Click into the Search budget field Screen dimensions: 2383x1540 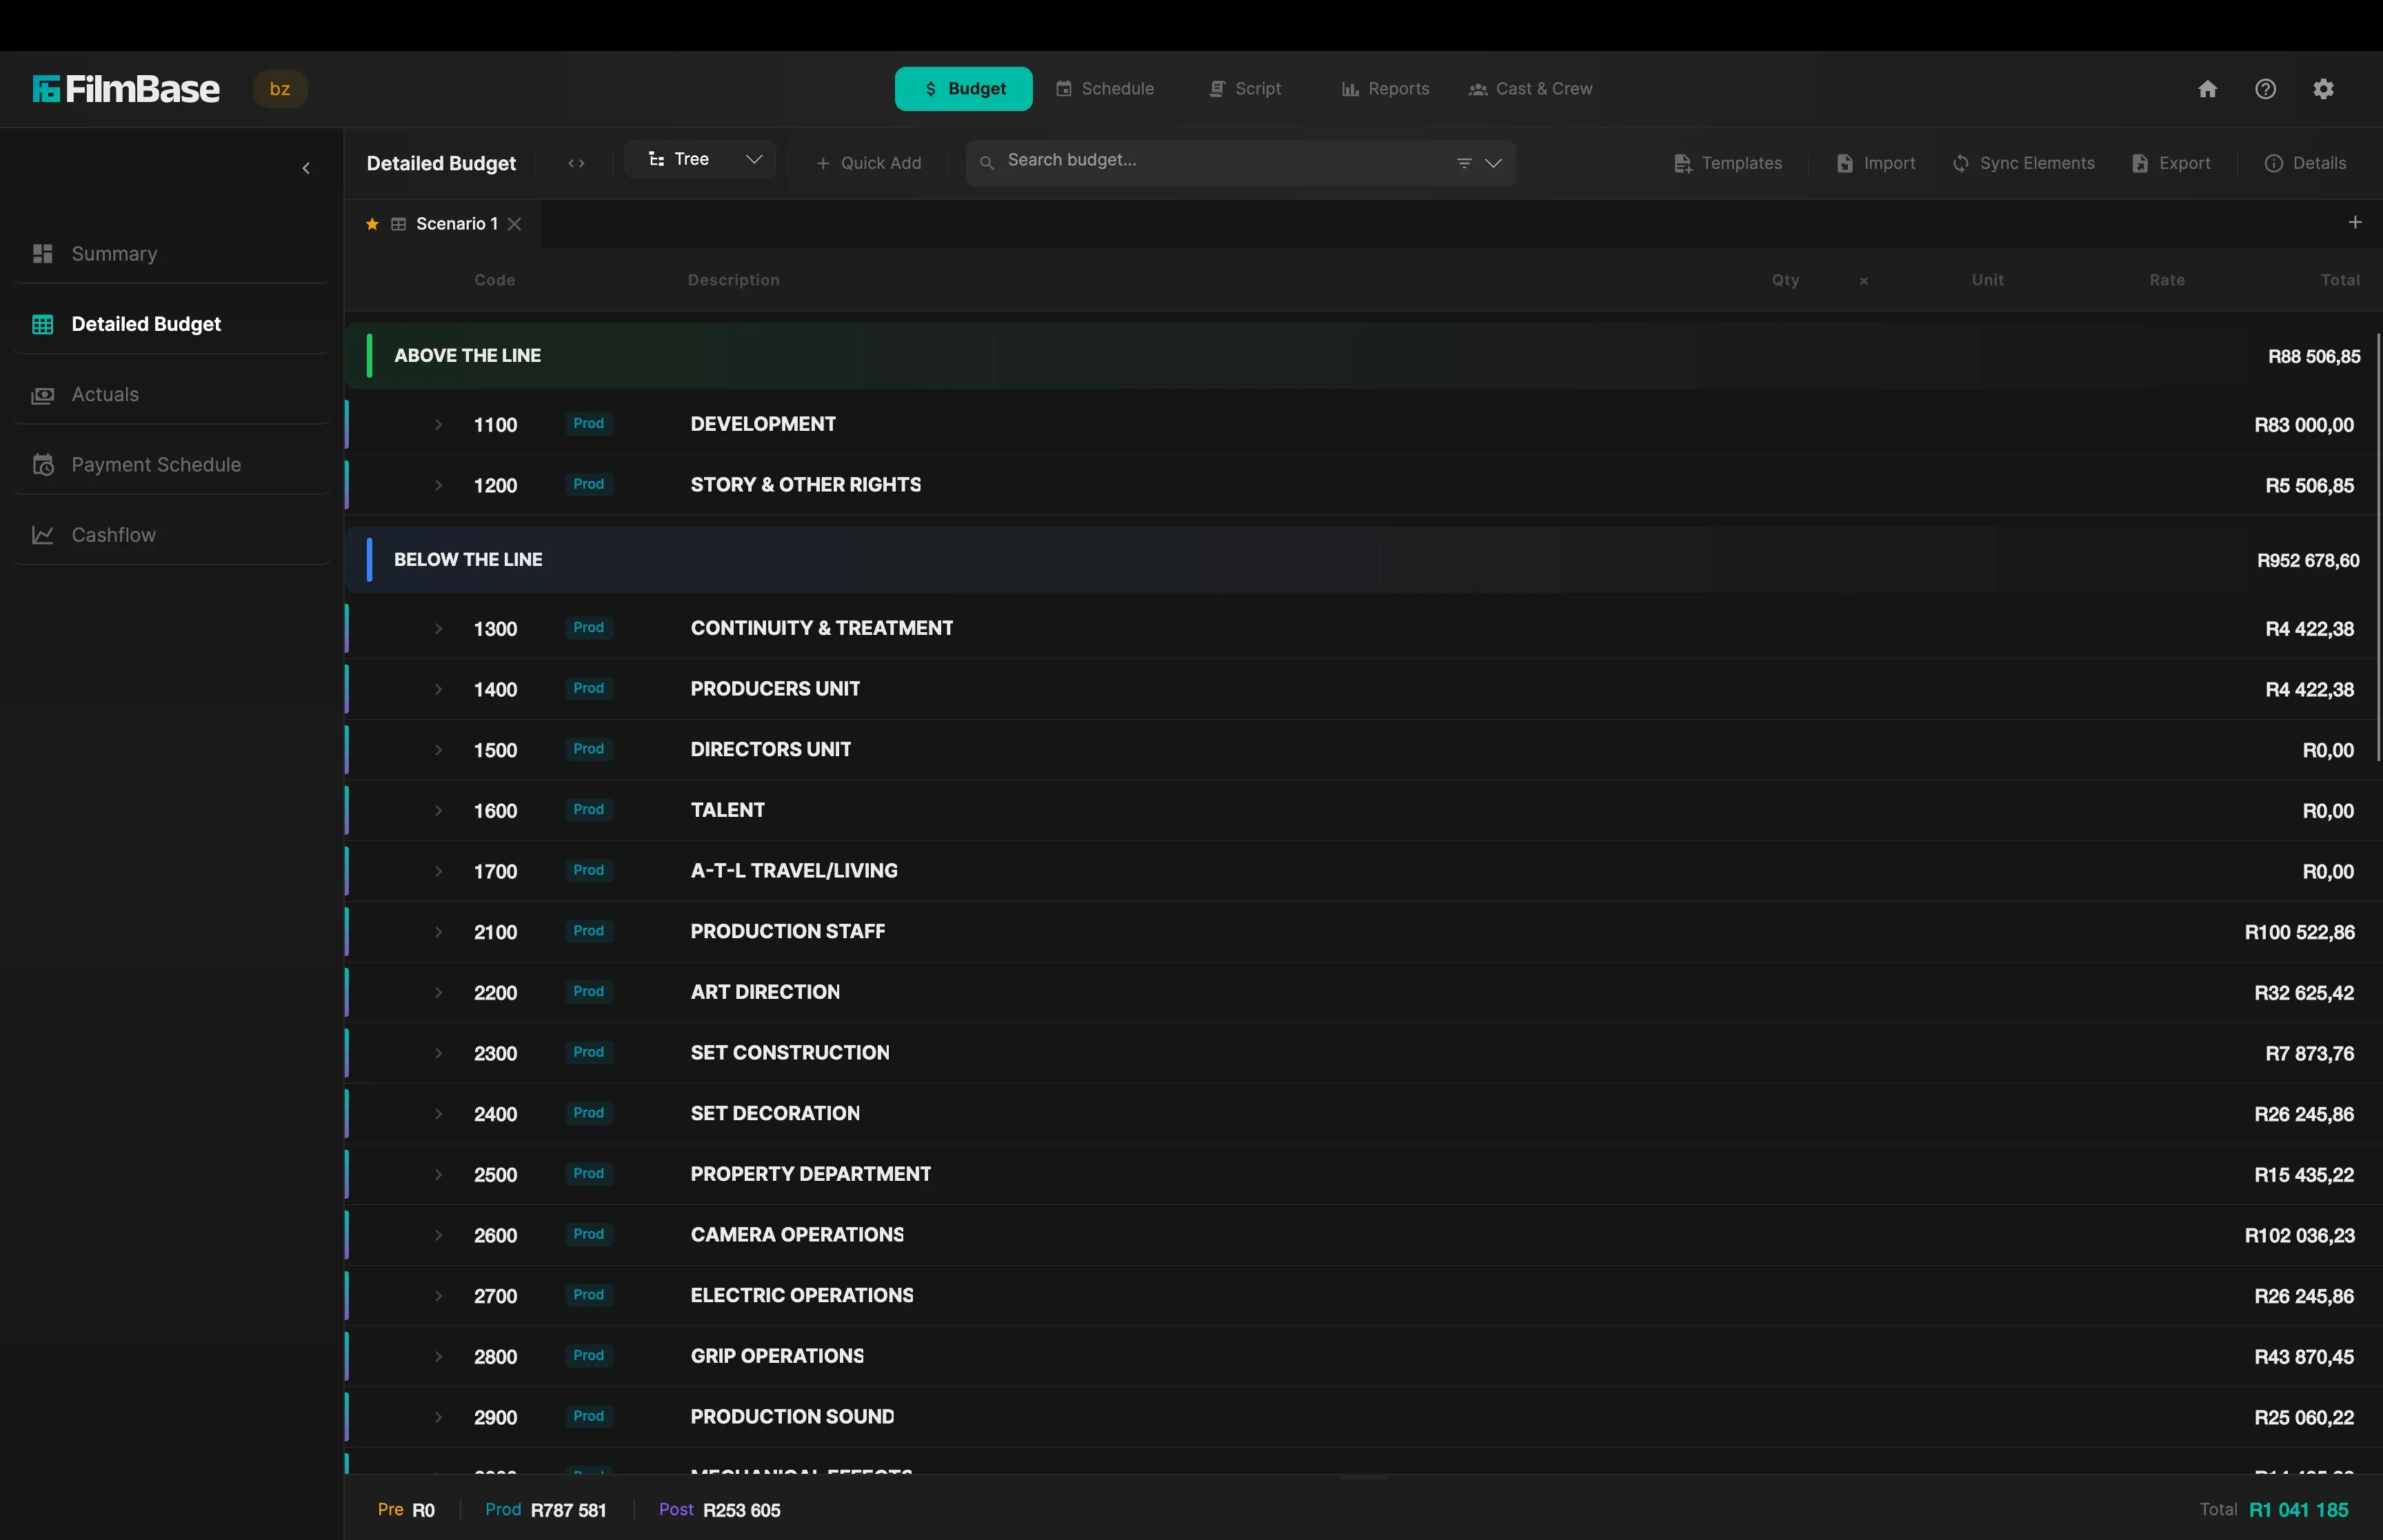pyautogui.click(x=1200, y=160)
